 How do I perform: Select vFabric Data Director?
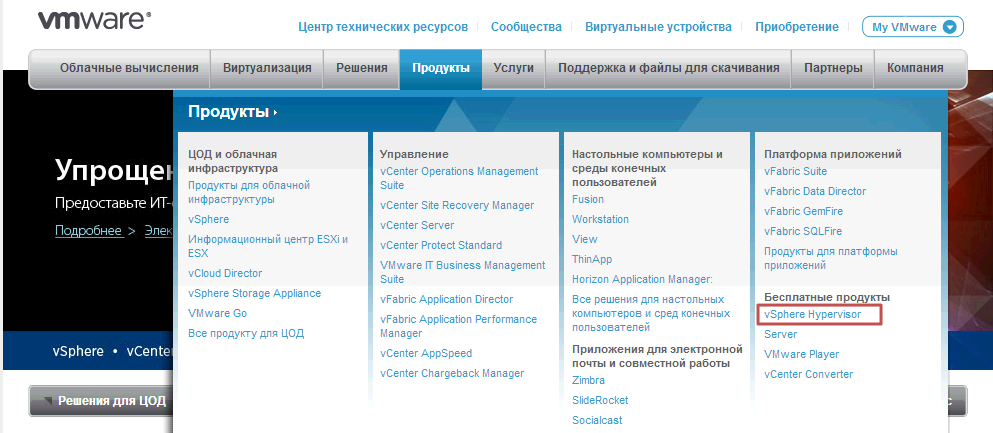815,191
